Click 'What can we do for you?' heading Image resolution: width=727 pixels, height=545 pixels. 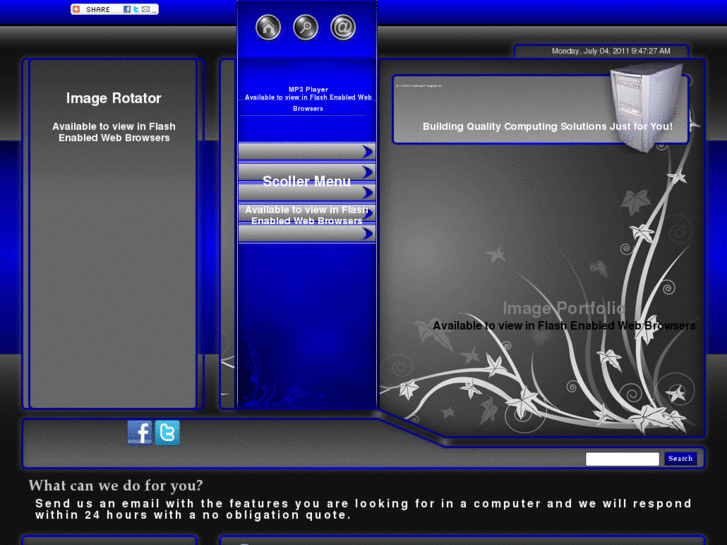pyautogui.click(x=115, y=485)
